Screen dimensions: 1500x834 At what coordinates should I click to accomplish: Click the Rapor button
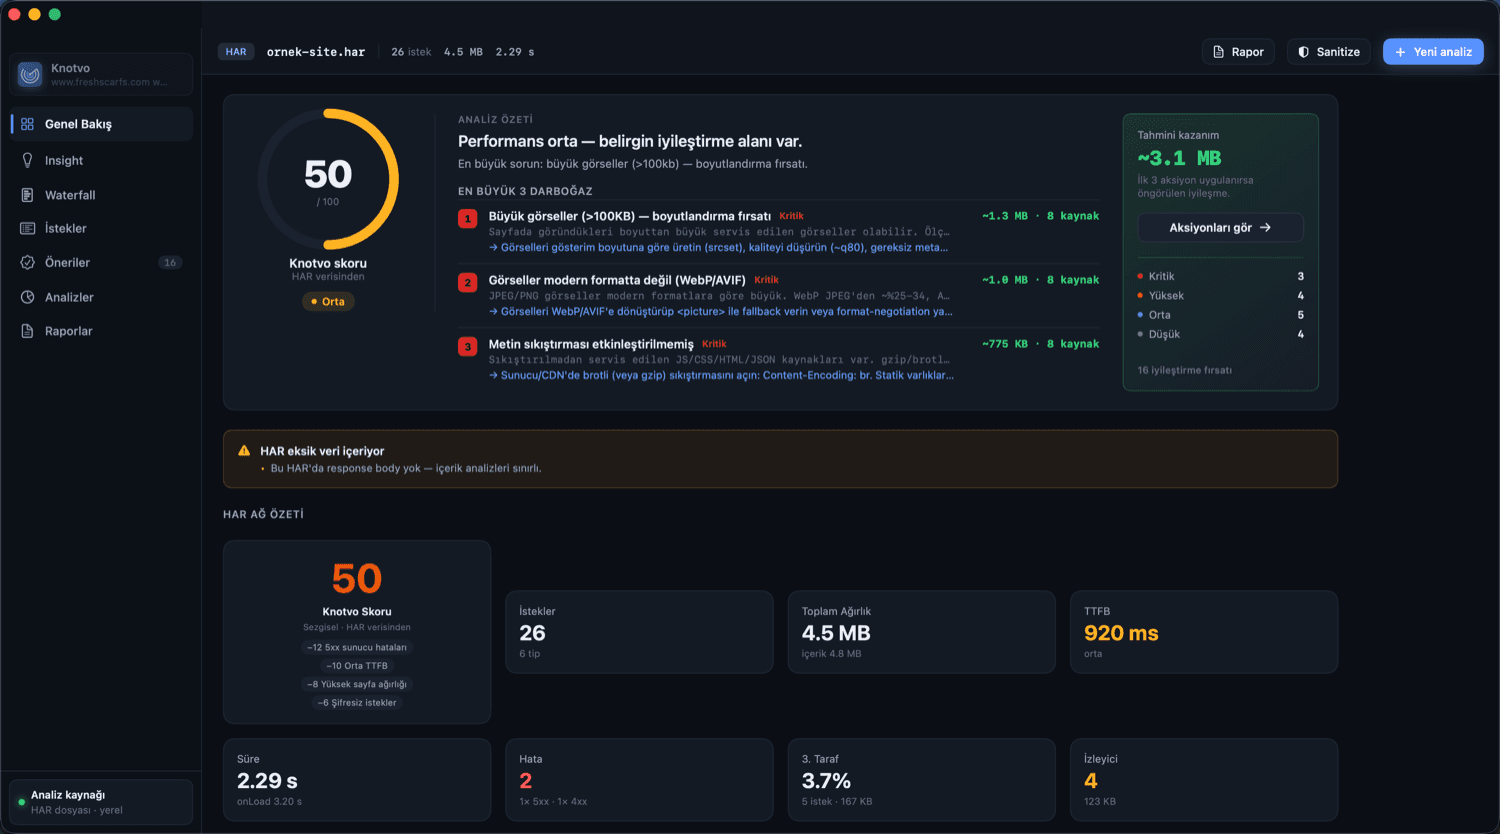click(x=1238, y=52)
